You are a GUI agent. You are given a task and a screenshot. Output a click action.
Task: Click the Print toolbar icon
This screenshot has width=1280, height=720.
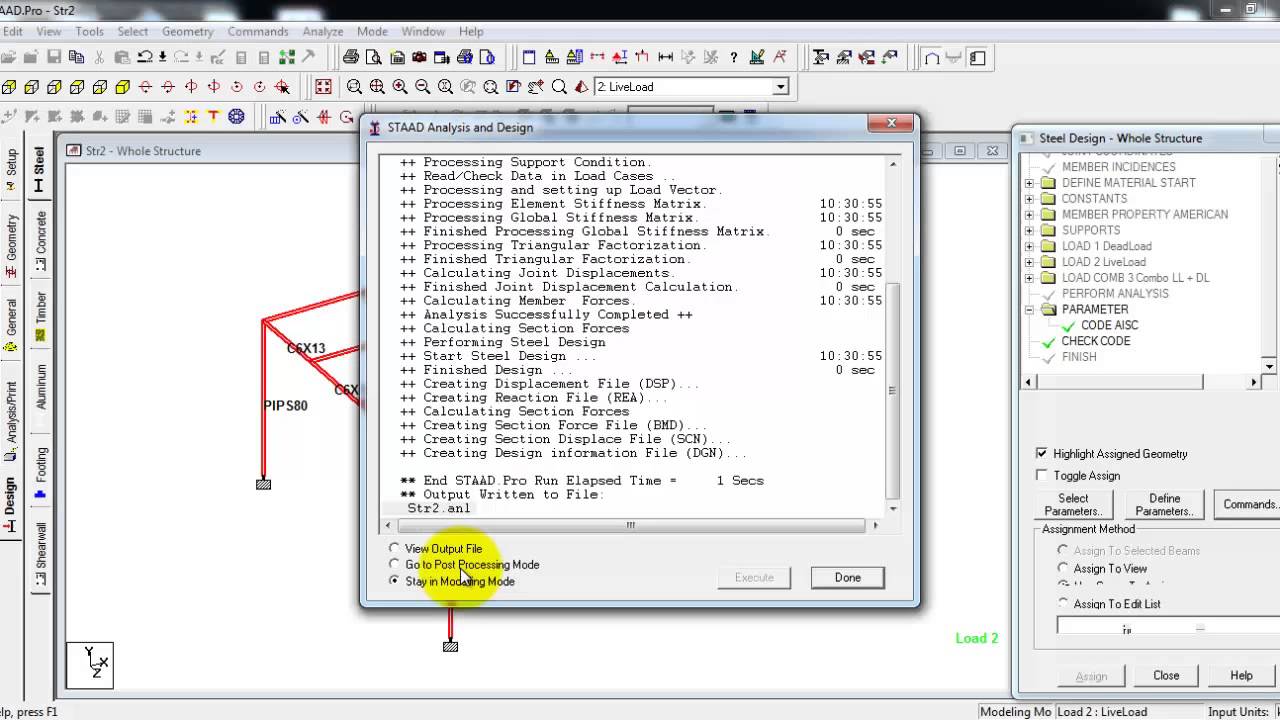[x=351, y=57]
